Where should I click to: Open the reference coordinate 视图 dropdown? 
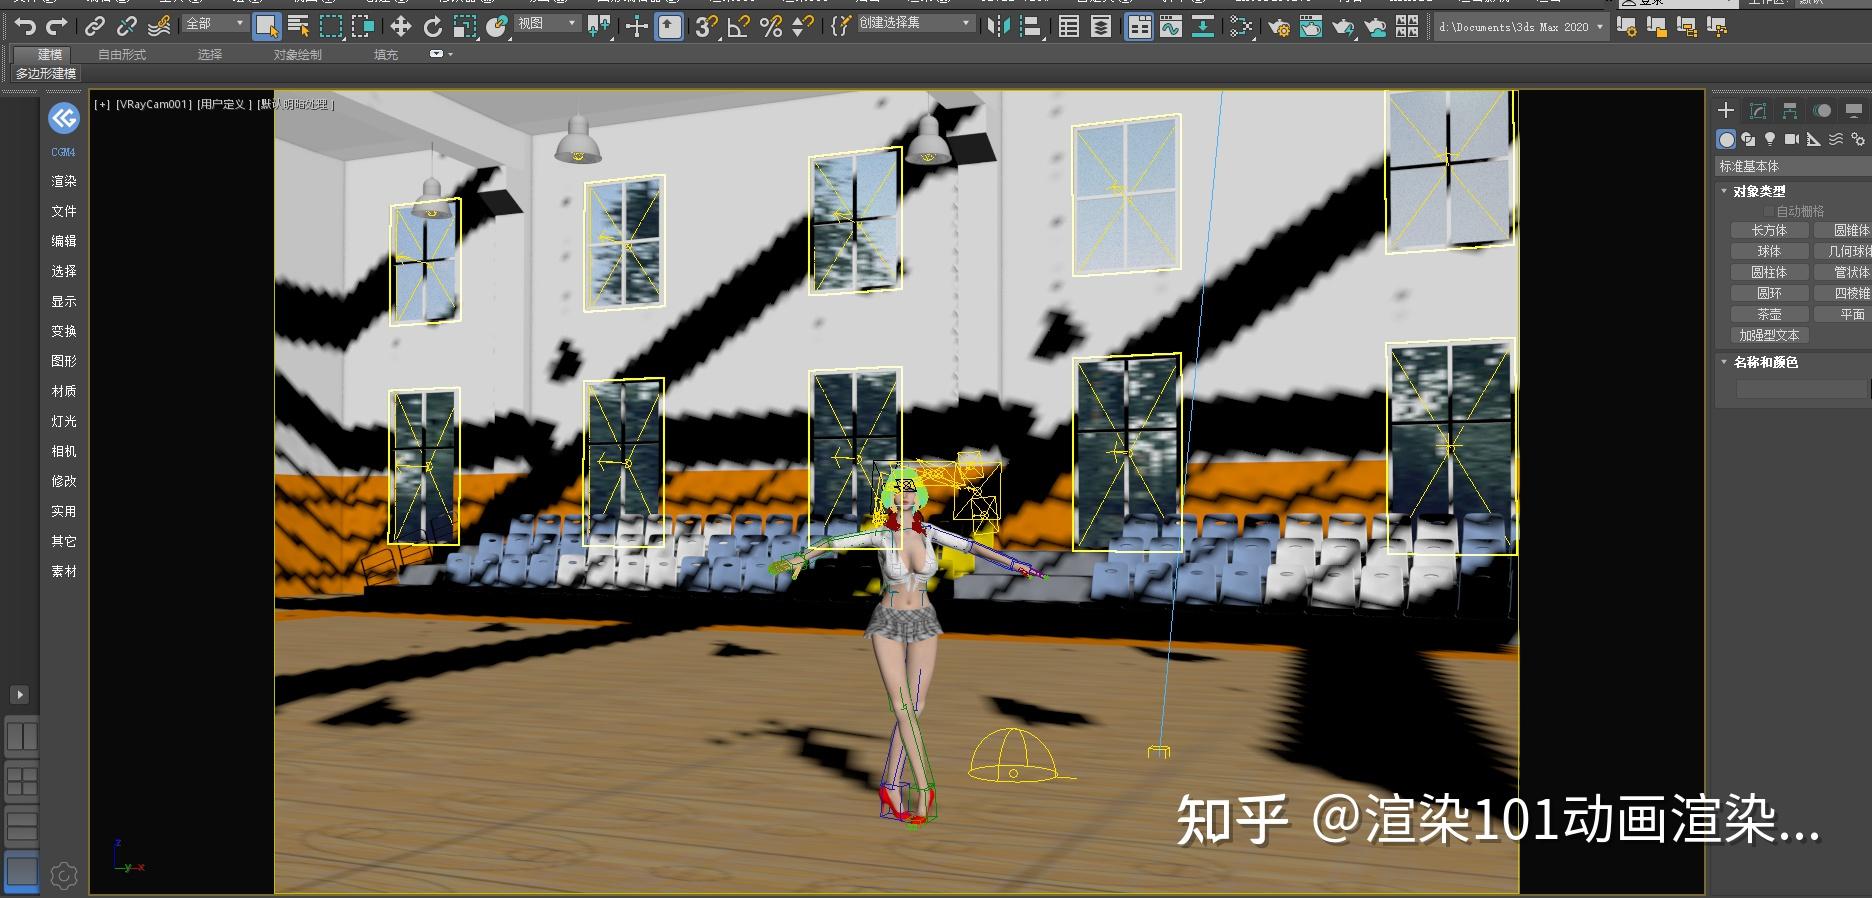pyautogui.click(x=547, y=23)
